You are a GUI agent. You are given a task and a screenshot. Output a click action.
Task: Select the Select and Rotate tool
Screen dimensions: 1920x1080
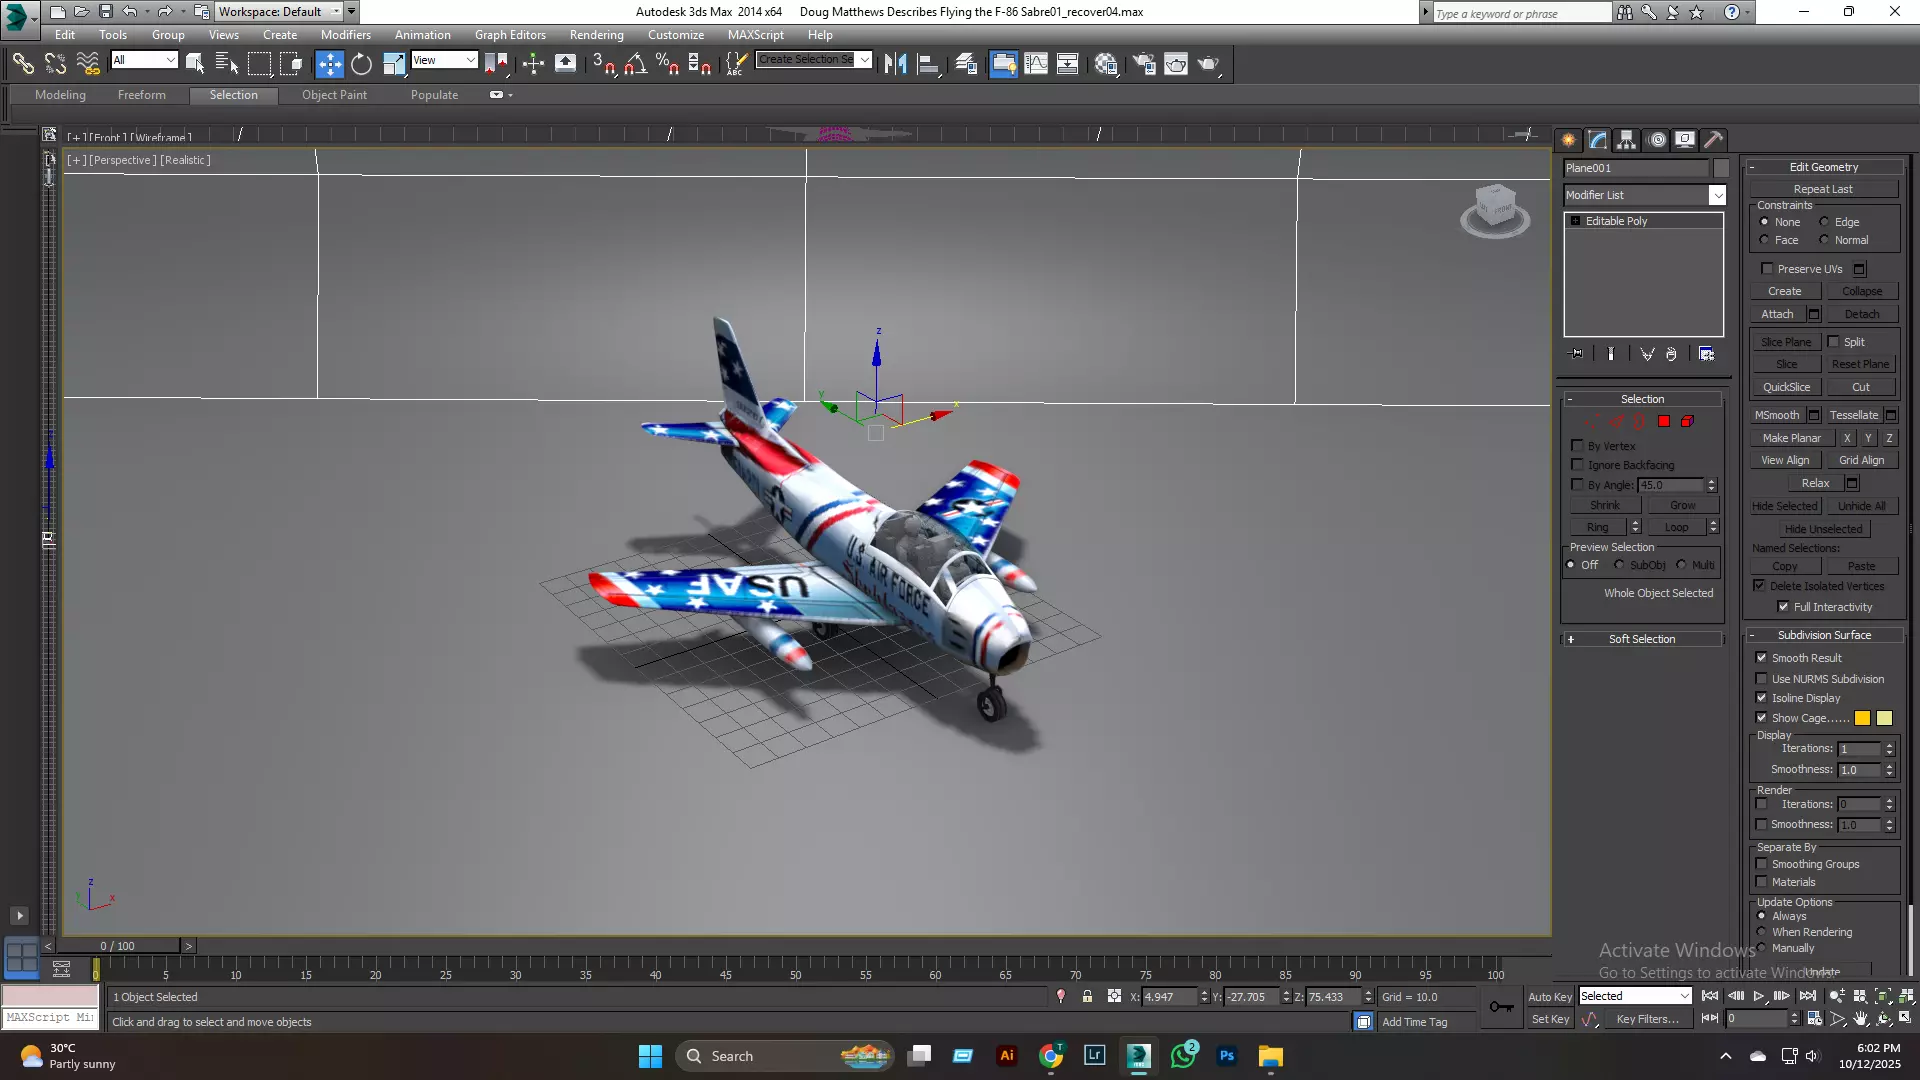(361, 64)
